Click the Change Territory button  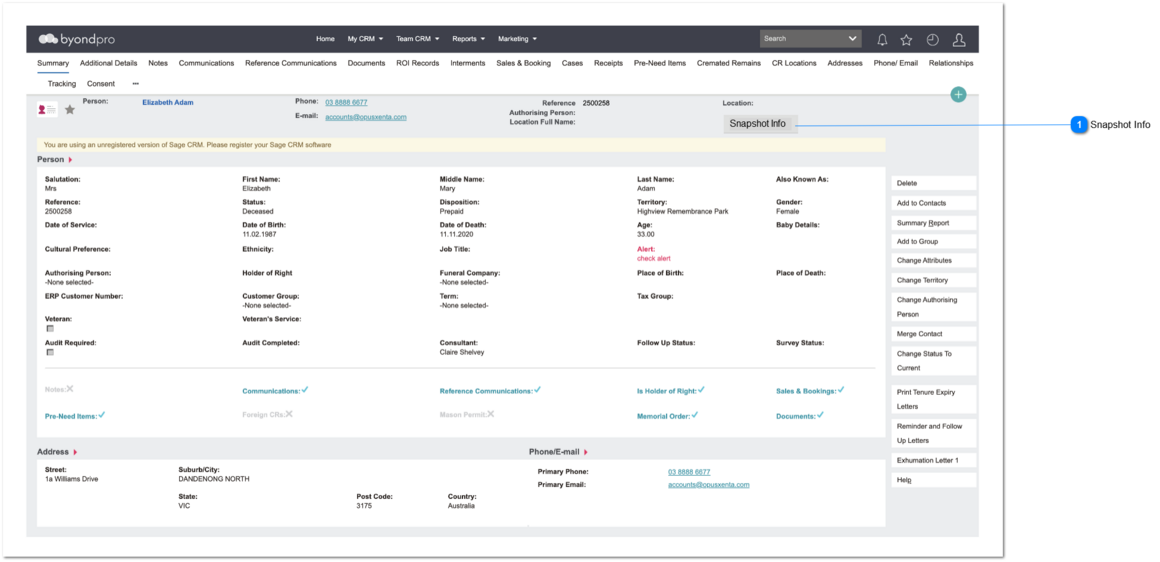[934, 280]
